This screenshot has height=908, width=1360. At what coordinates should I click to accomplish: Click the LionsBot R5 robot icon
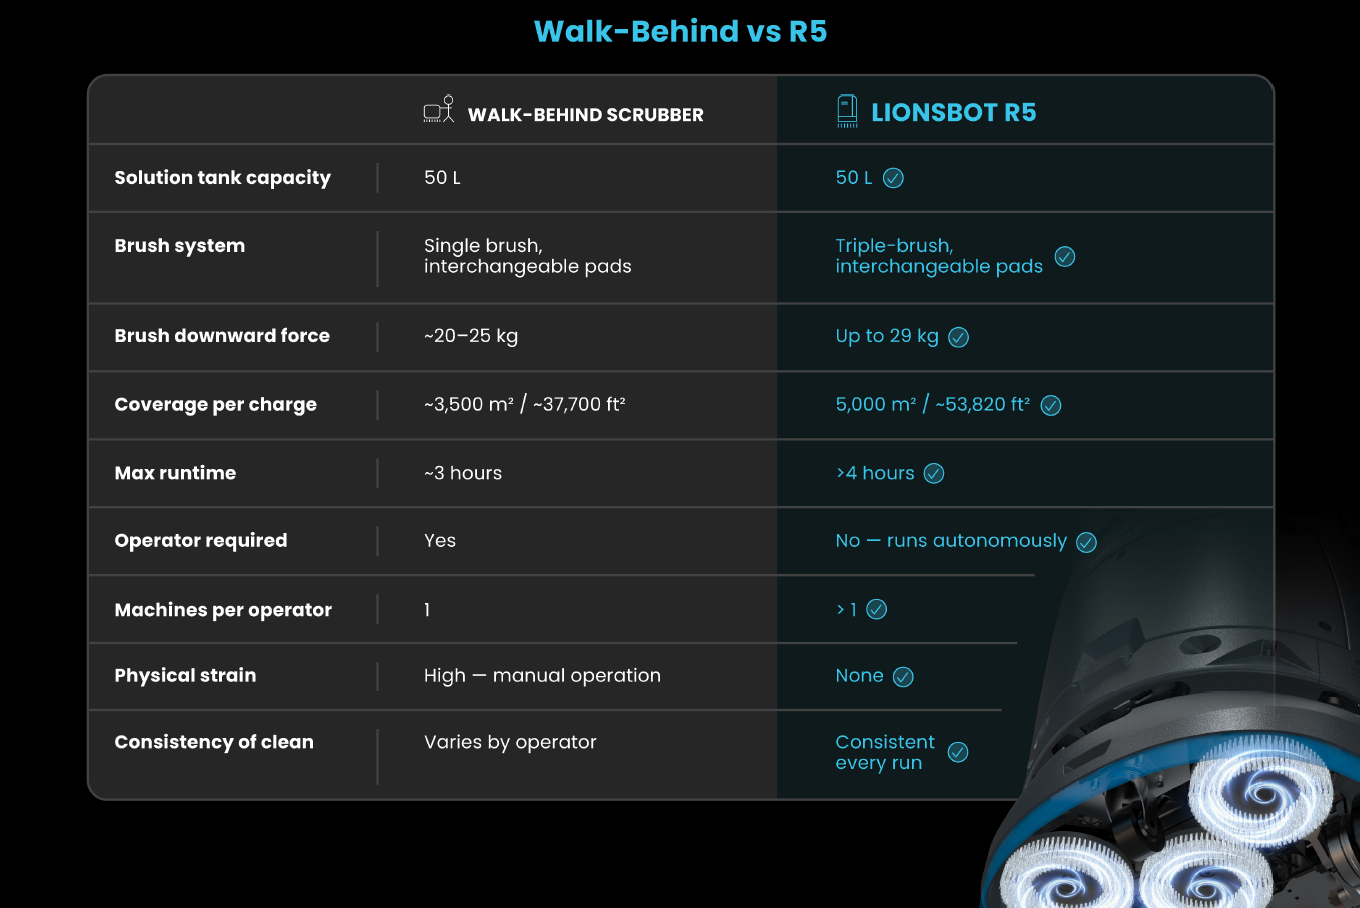pyautogui.click(x=847, y=111)
